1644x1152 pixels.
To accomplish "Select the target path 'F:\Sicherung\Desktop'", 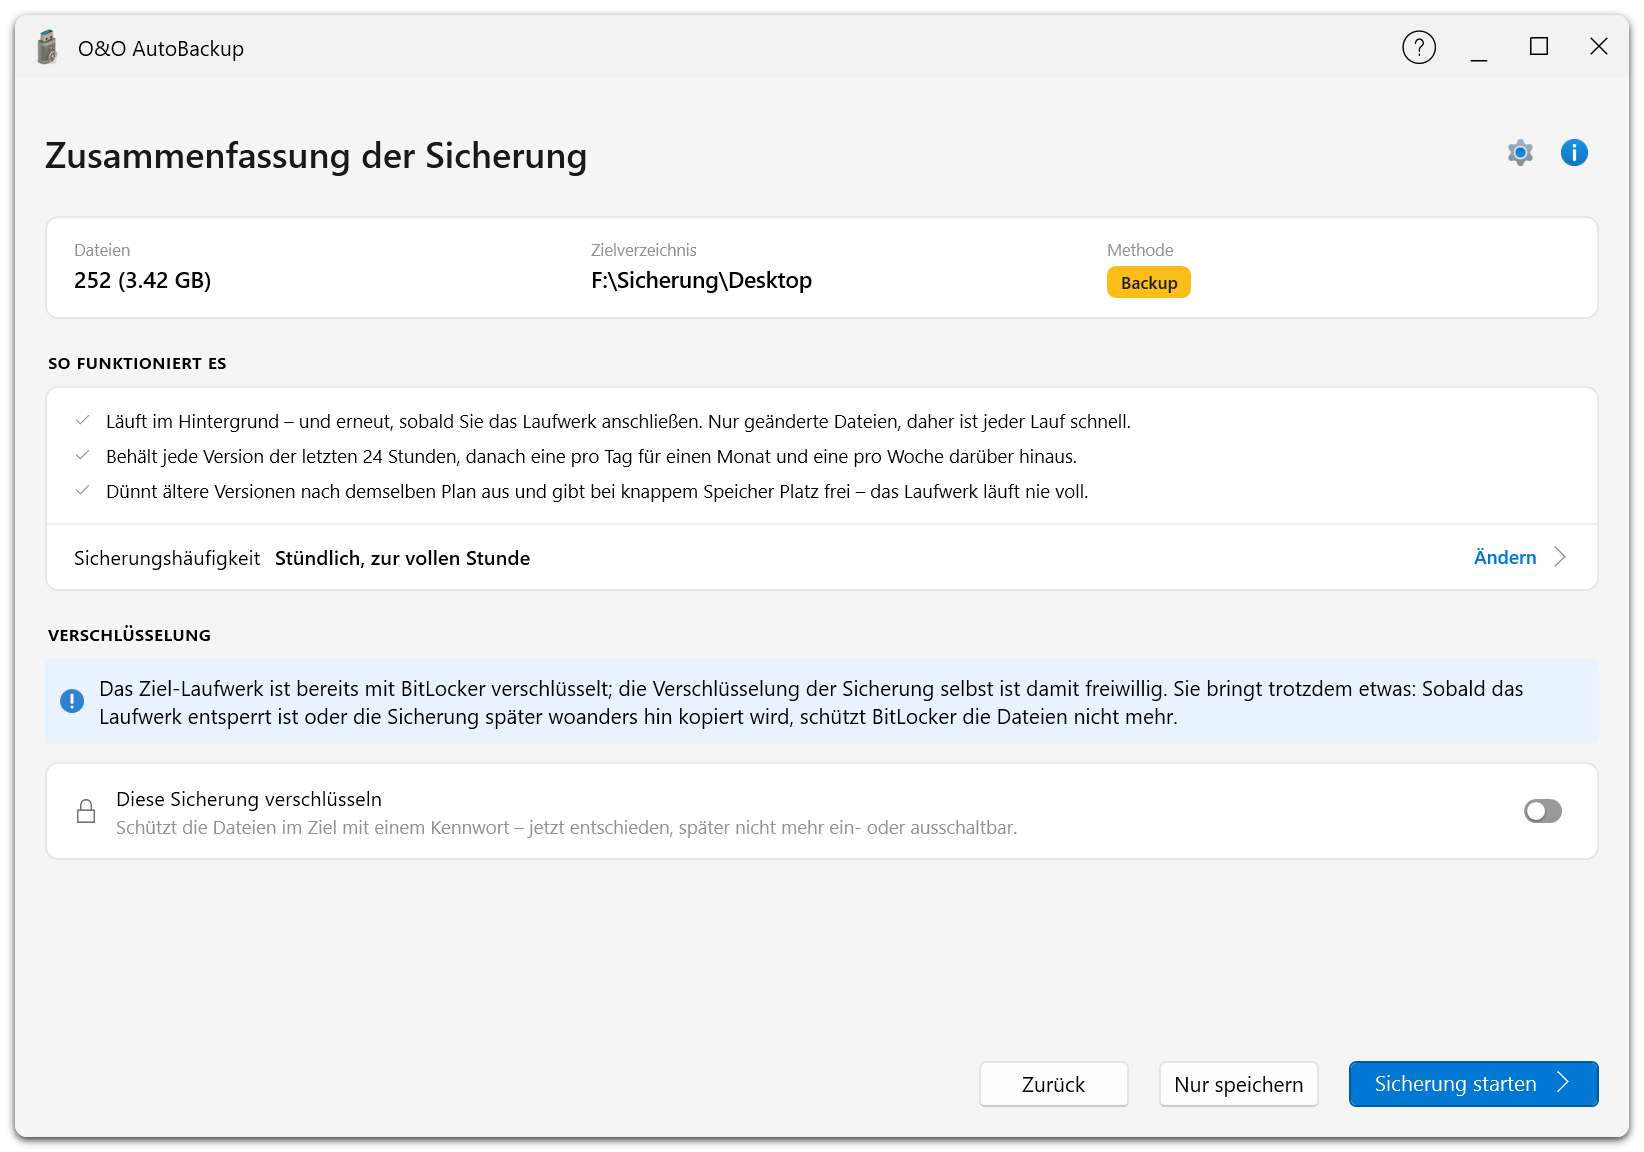I will coord(701,280).
